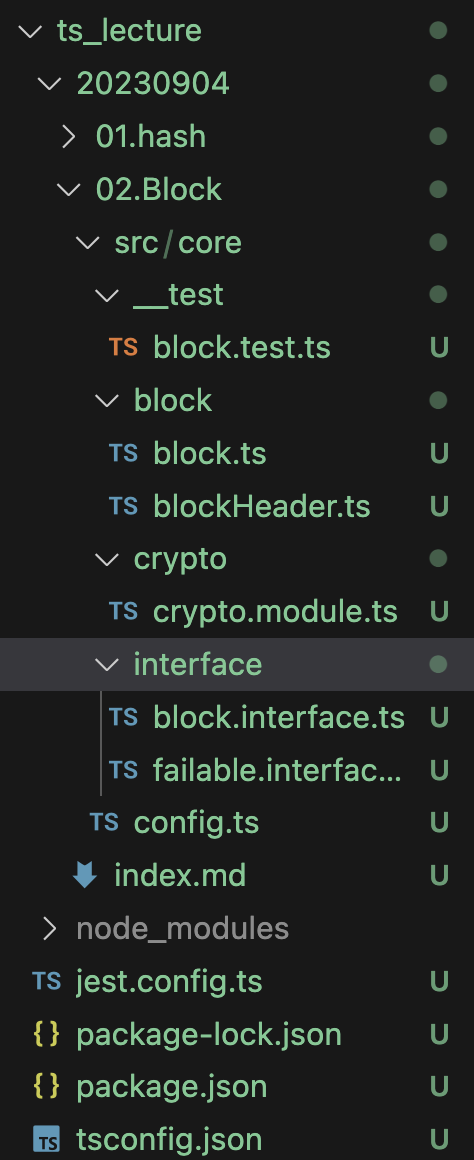Click the TypeScript icon next to blockHeader.ts
474x1160 pixels.
123,506
